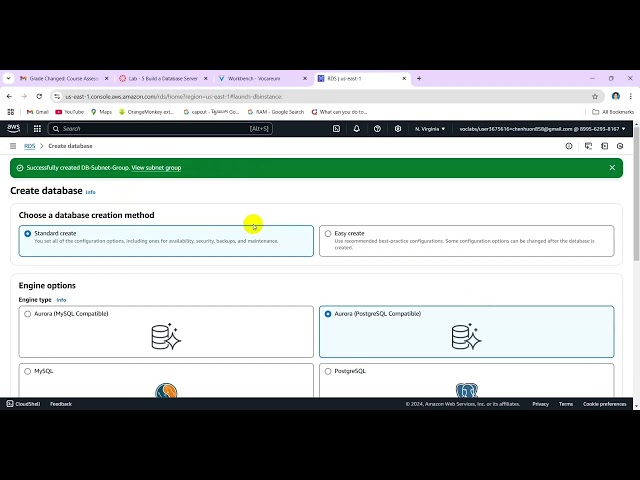Open the Info link beside Engine type
This screenshot has height=480, width=640.
61,300
